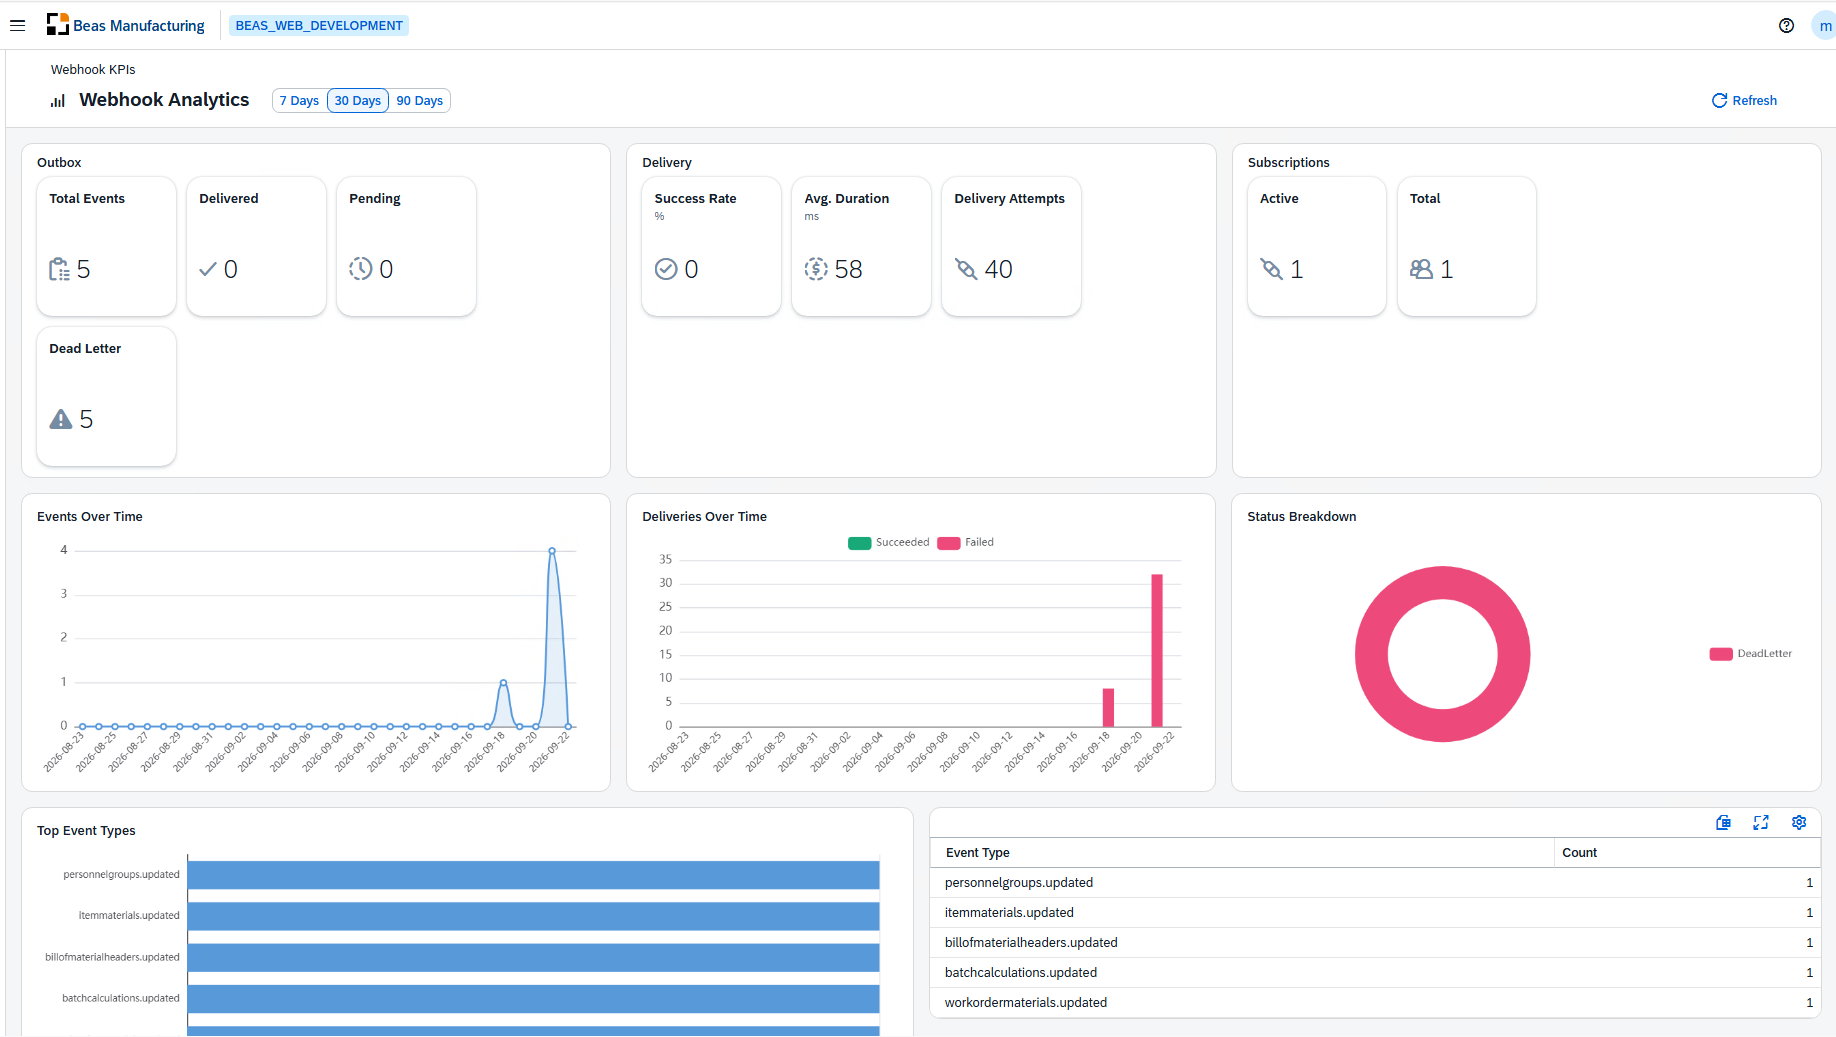Select the itemmaterials.updated table row
The image size is (1836, 1037).
pos(1375,913)
